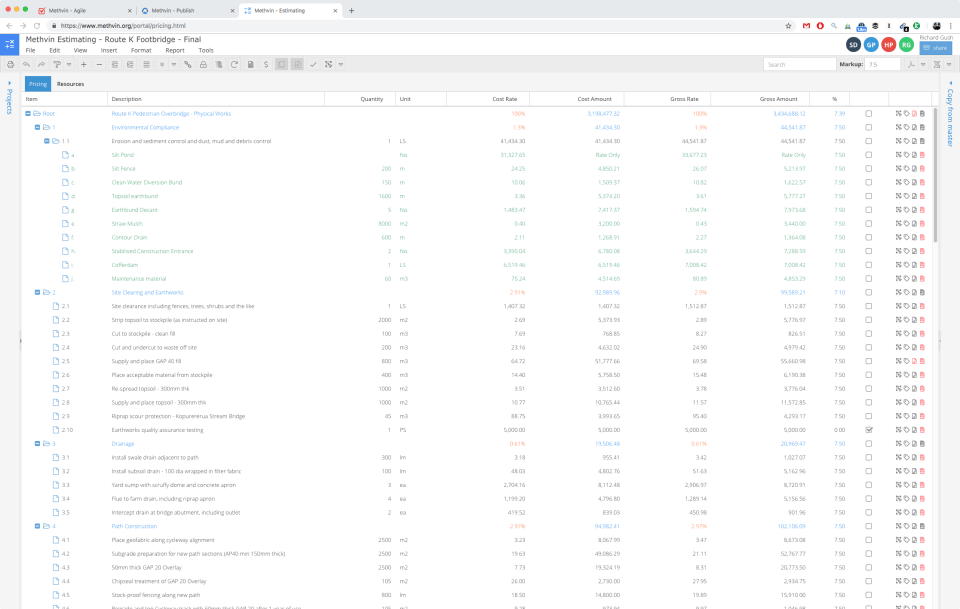Screen dimensions: 960x609
Task: Click the Indent icon in the toolbar
Action: coord(129,64)
